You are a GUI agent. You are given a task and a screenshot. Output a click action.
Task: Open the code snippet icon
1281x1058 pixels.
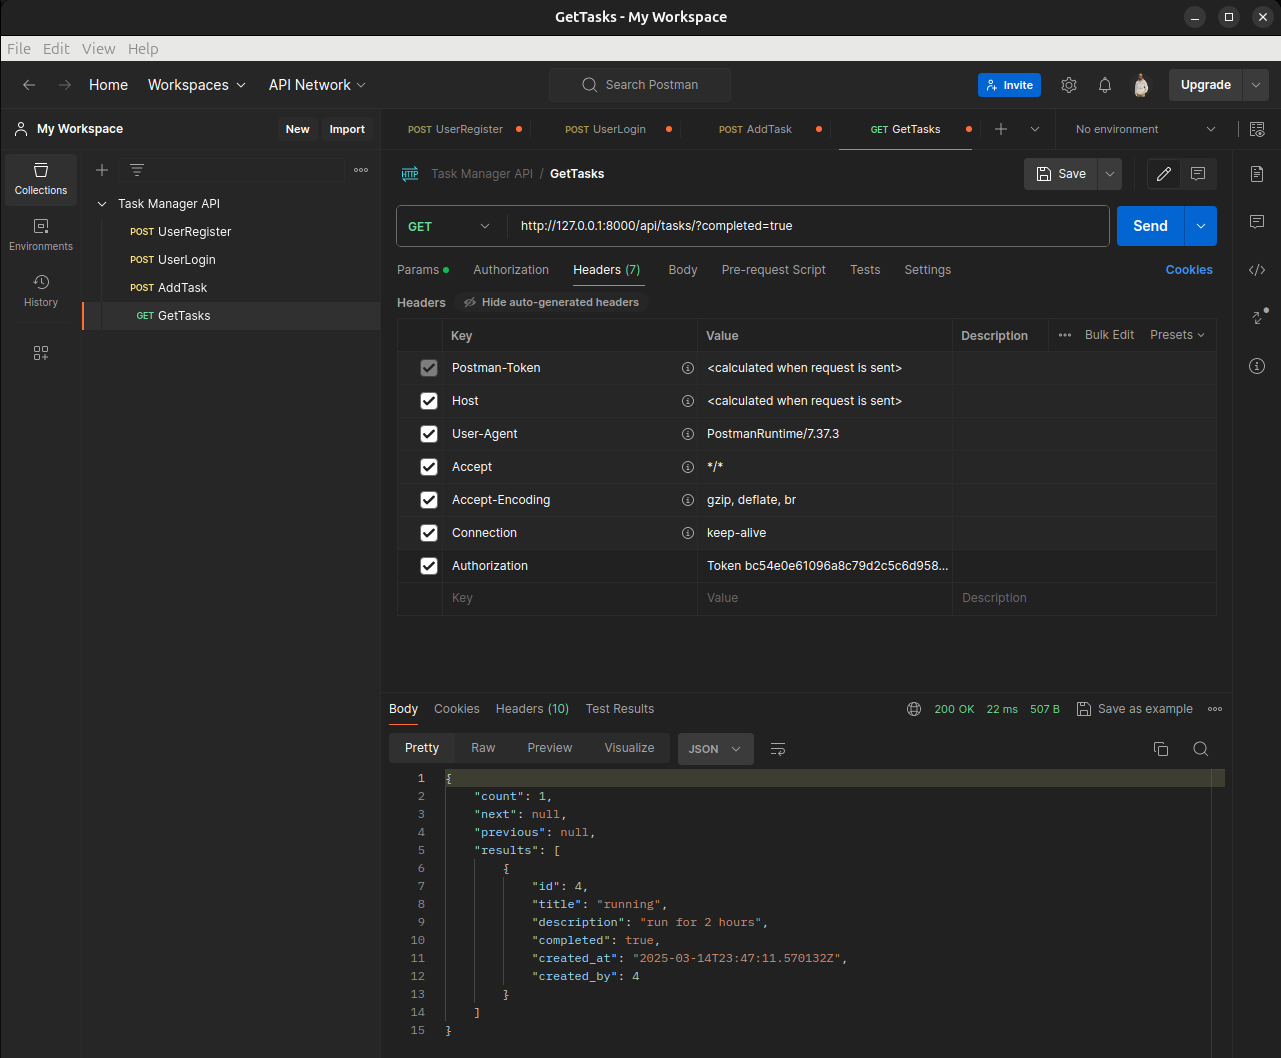tap(1257, 269)
